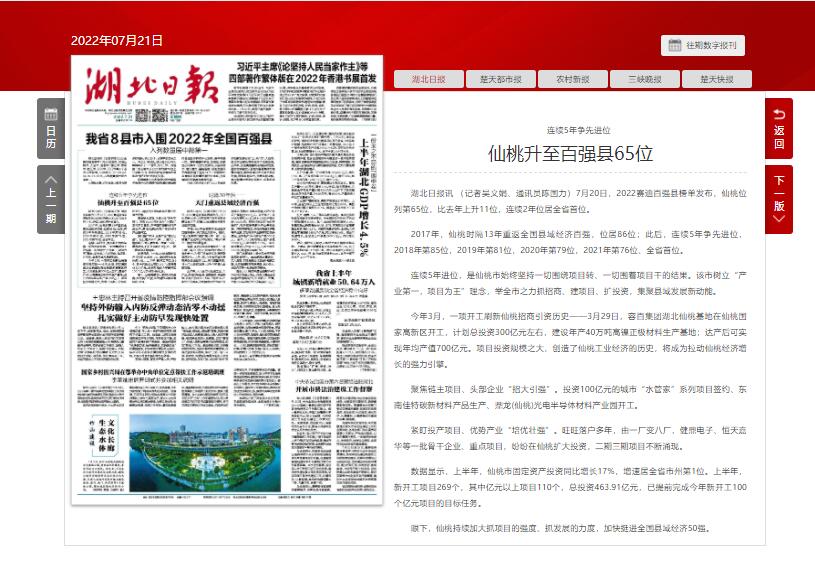Click the last paragraph starting 眼下，仙桃持续加大
This screenshot has height=562, width=815.
560,528
